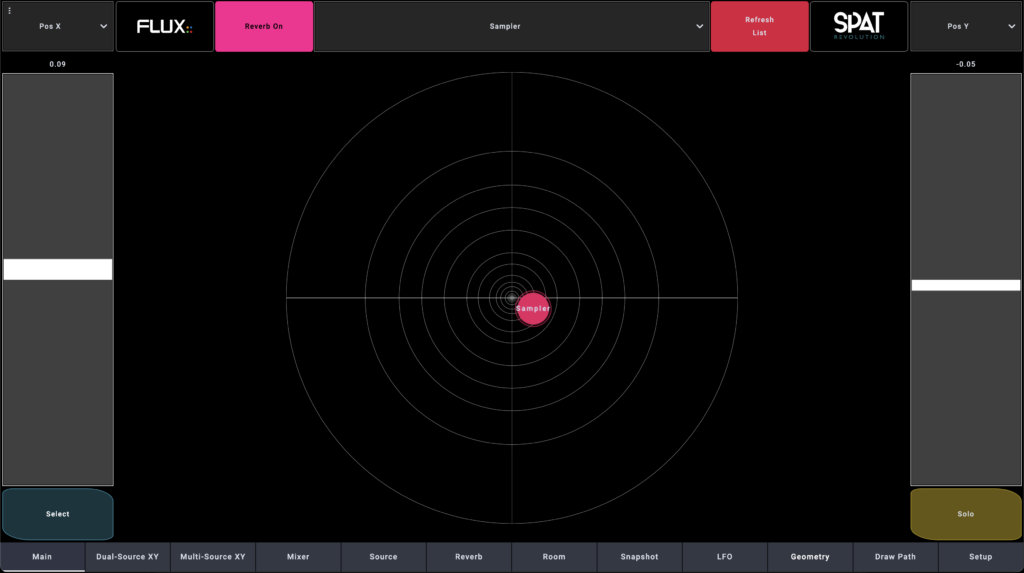Click the FLUX logo icon
Image resolution: width=1024 pixels, height=573 pixels.
[x=164, y=26]
